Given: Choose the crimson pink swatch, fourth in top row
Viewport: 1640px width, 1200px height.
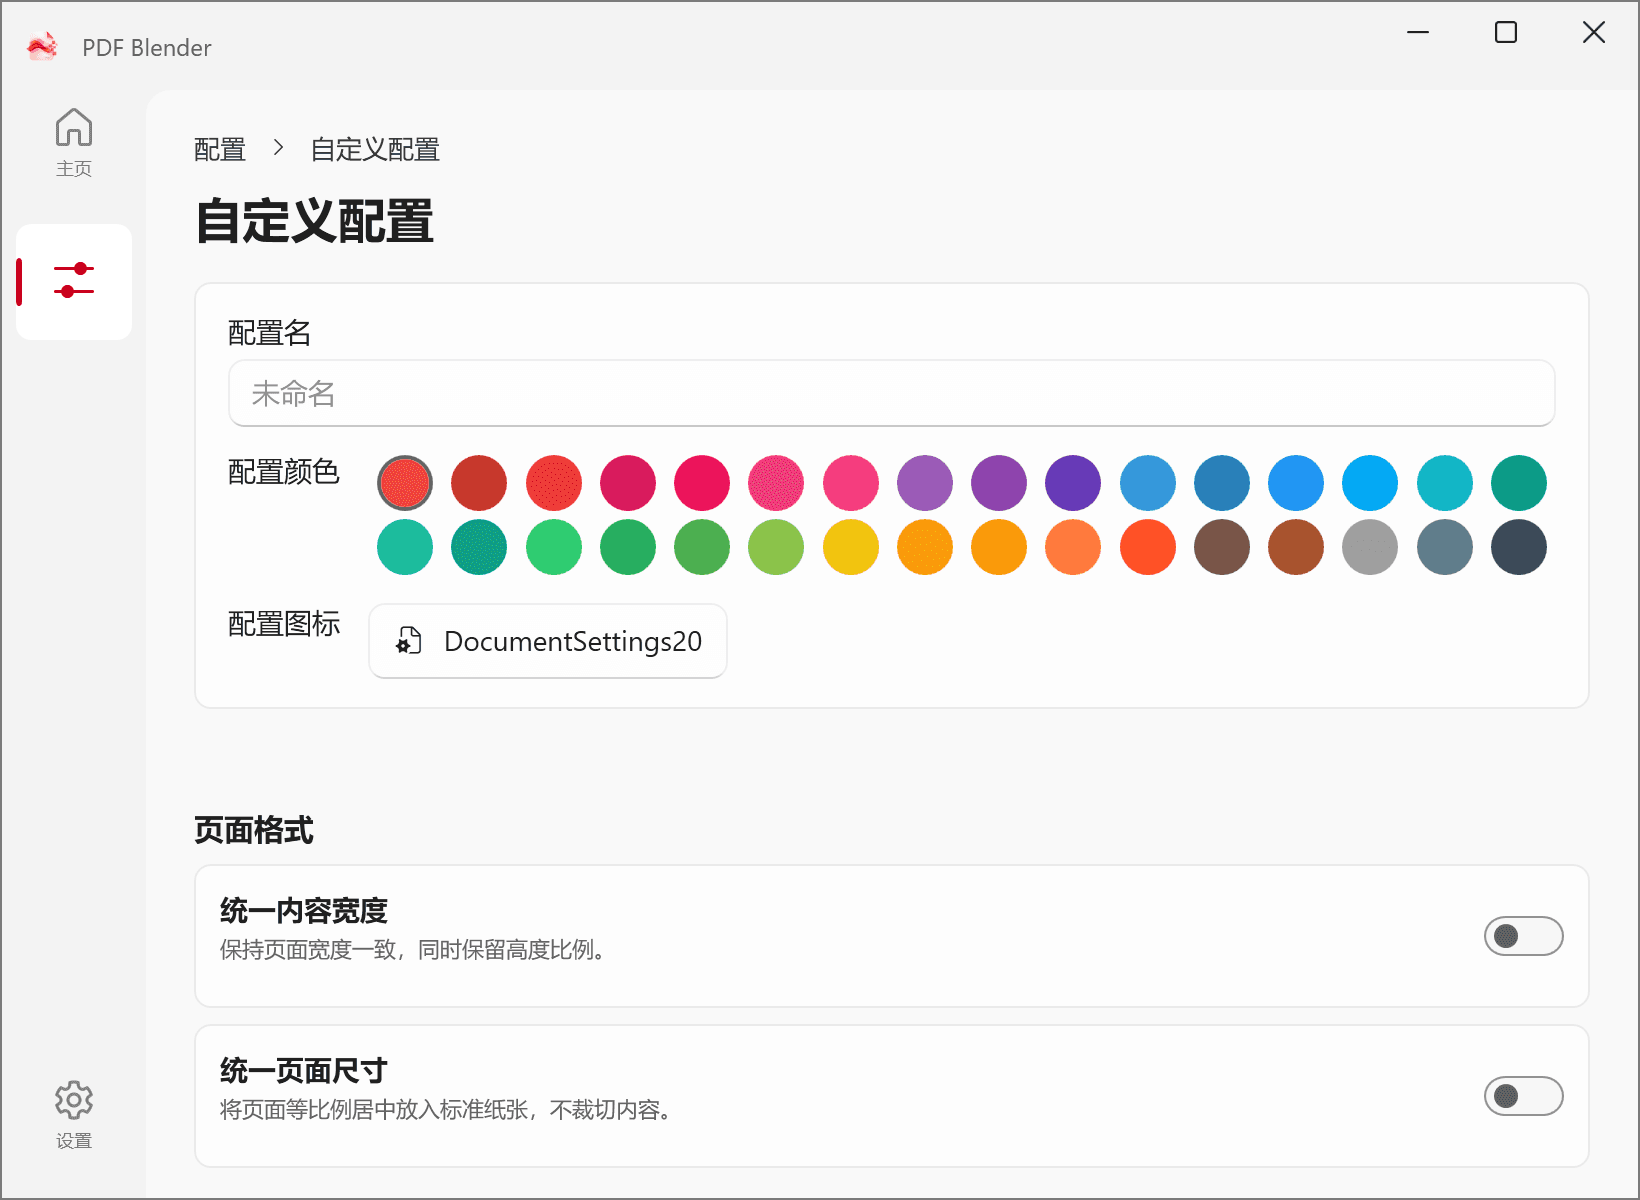Looking at the screenshot, I should click(x=628, y=483).
